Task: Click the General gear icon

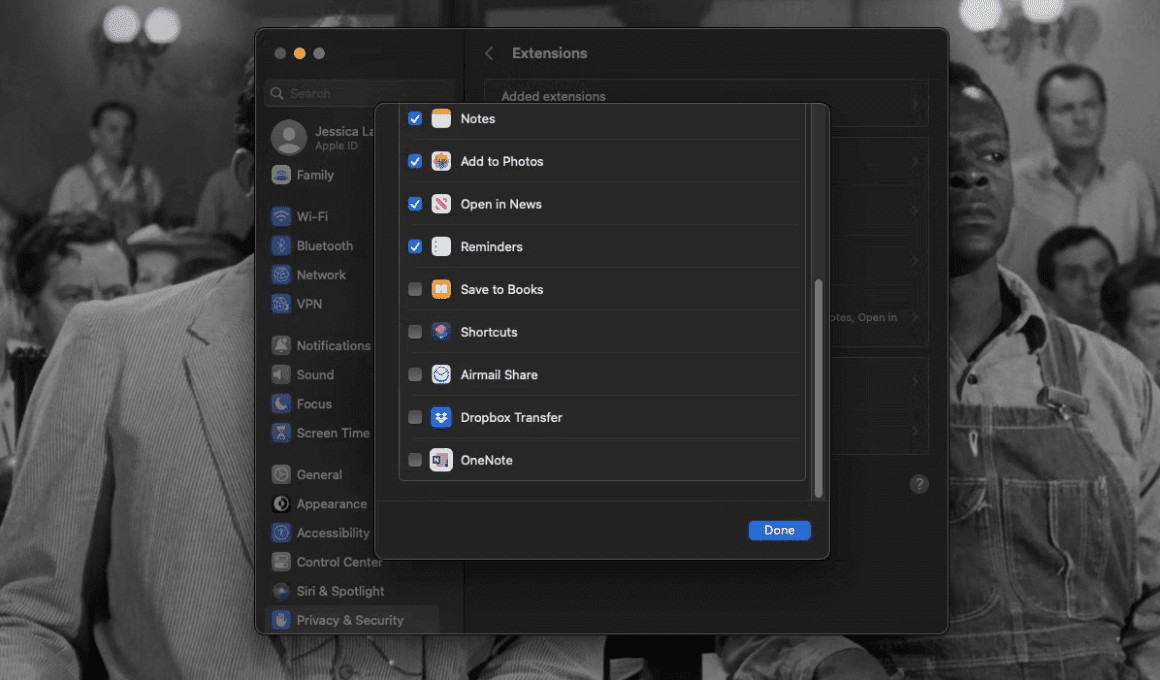Action: [x=281, y=474]
